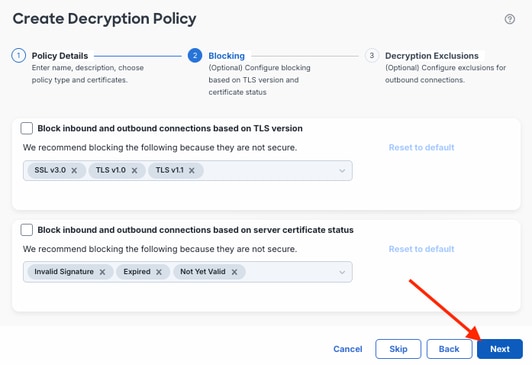Select the Expired chip label
Viewport: 532px width, 365px height.
click(137, 271)
